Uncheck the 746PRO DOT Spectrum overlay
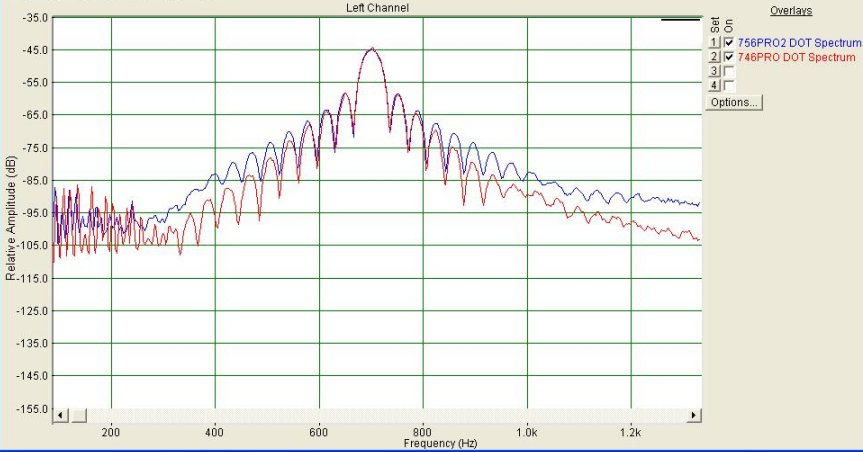Image resolution: width=863 pixels, height=452 pixels. pyautogui.click(x=729, y=58)
